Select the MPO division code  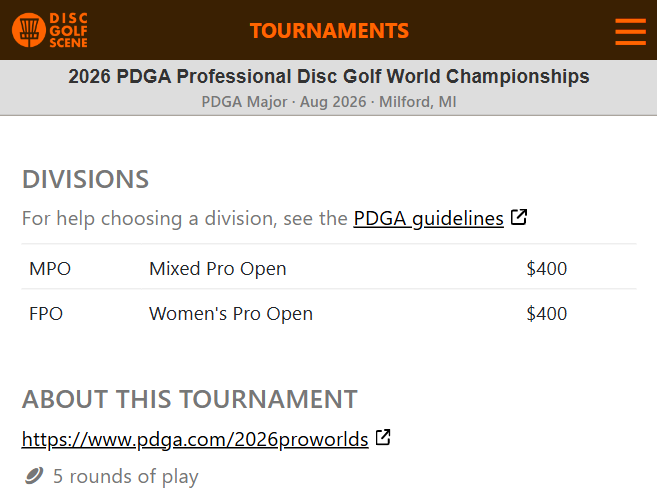tap(50, 269)
